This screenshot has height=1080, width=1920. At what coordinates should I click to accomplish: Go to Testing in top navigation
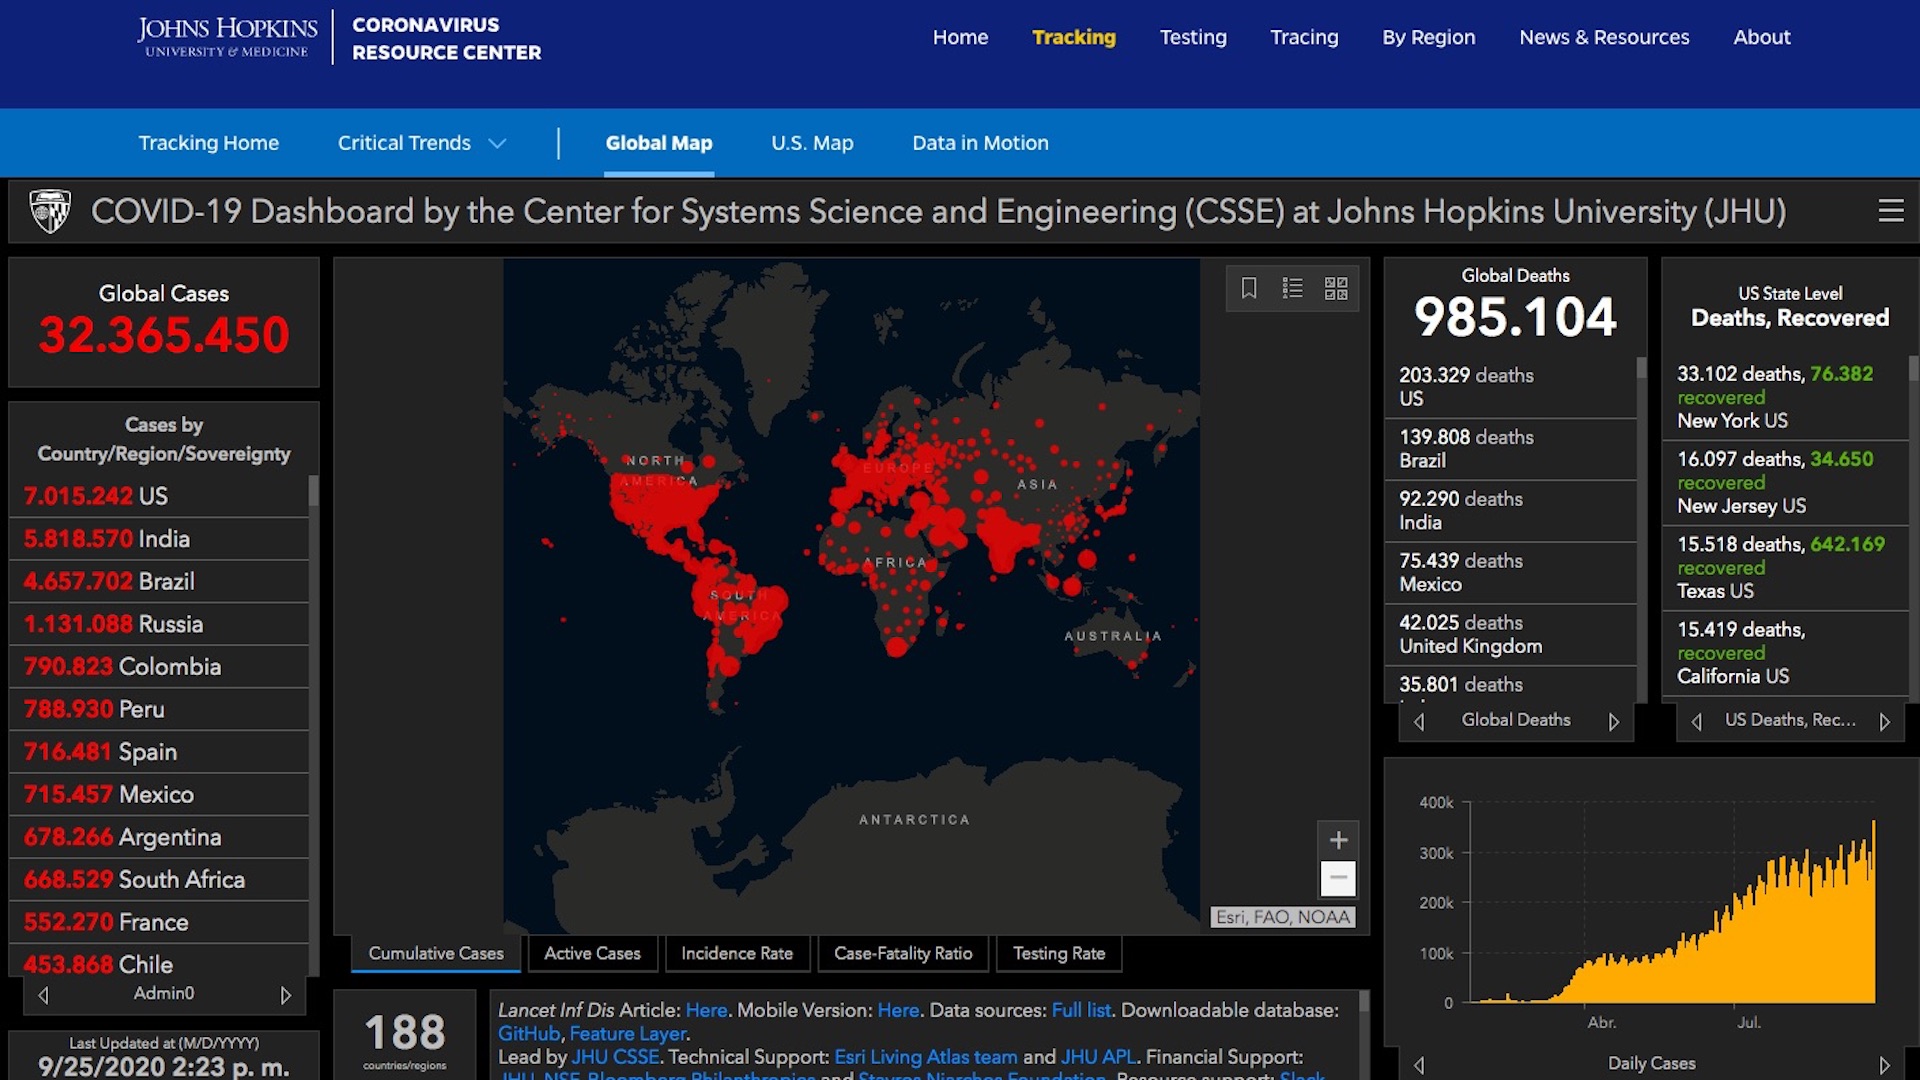1193,37
